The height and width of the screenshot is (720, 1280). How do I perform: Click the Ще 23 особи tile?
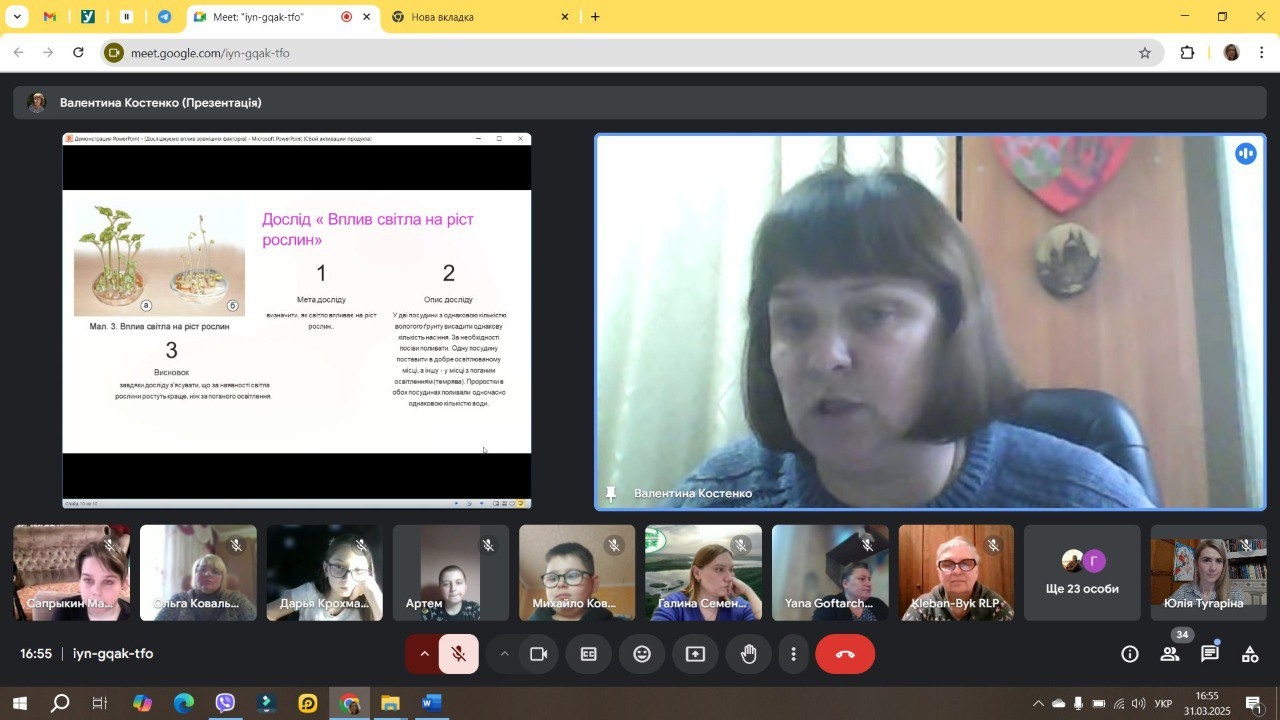pyautogui.click(x=1082, y=573)
